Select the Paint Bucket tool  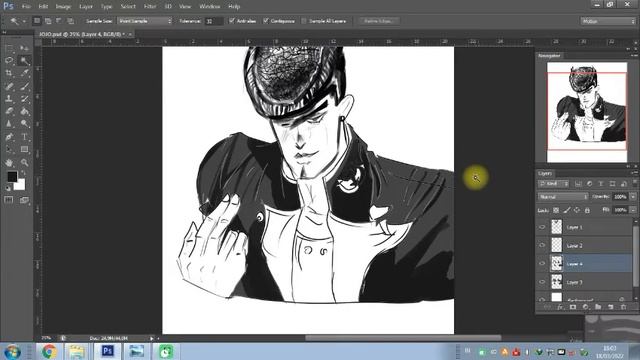click(x=24, y=111)
